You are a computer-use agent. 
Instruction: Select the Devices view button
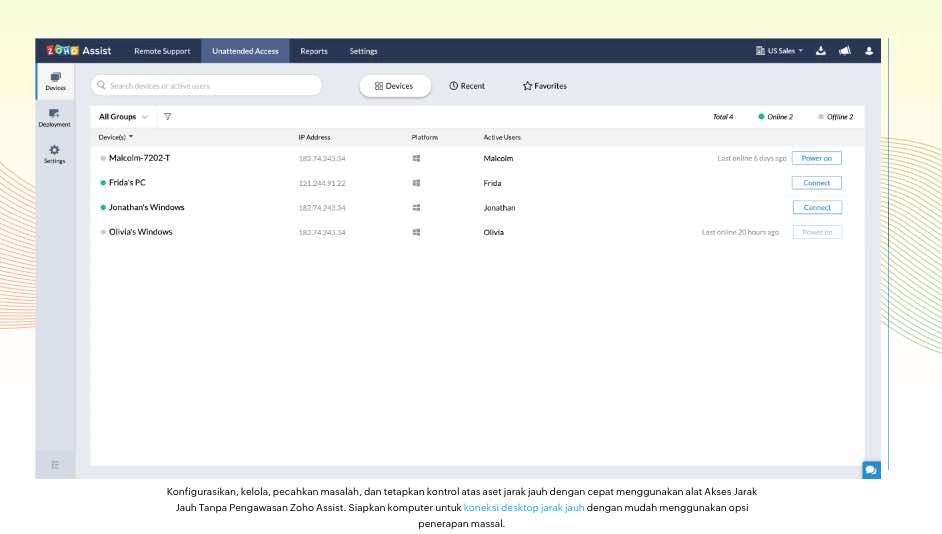[394, 86]
